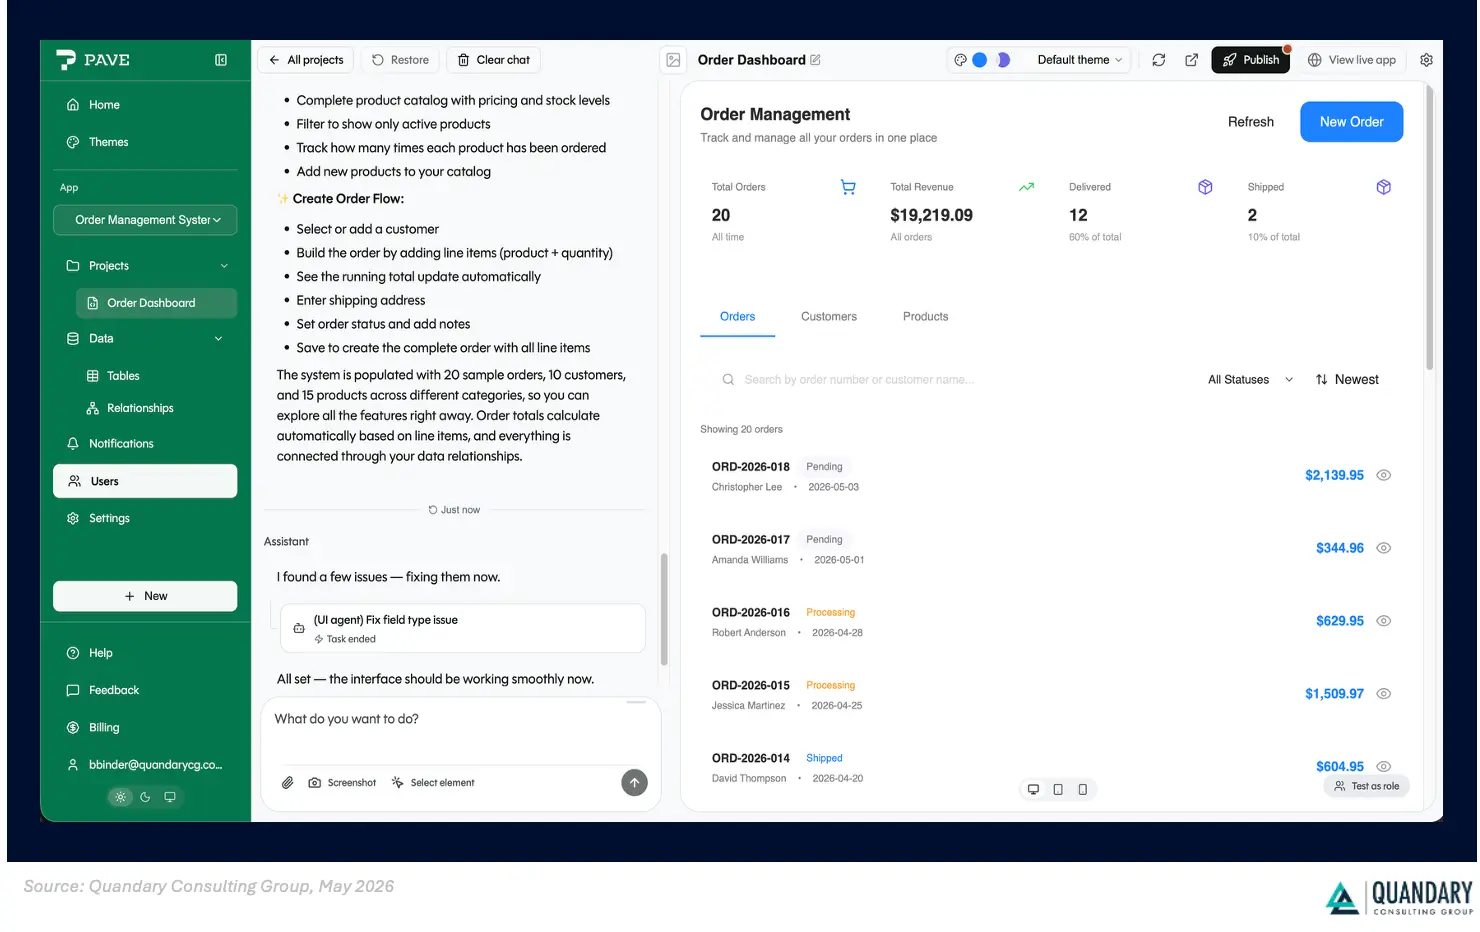Switch preview to tablet view icon
Image resolution: width=1480 pixels, height=932 pixels.
1058,790
